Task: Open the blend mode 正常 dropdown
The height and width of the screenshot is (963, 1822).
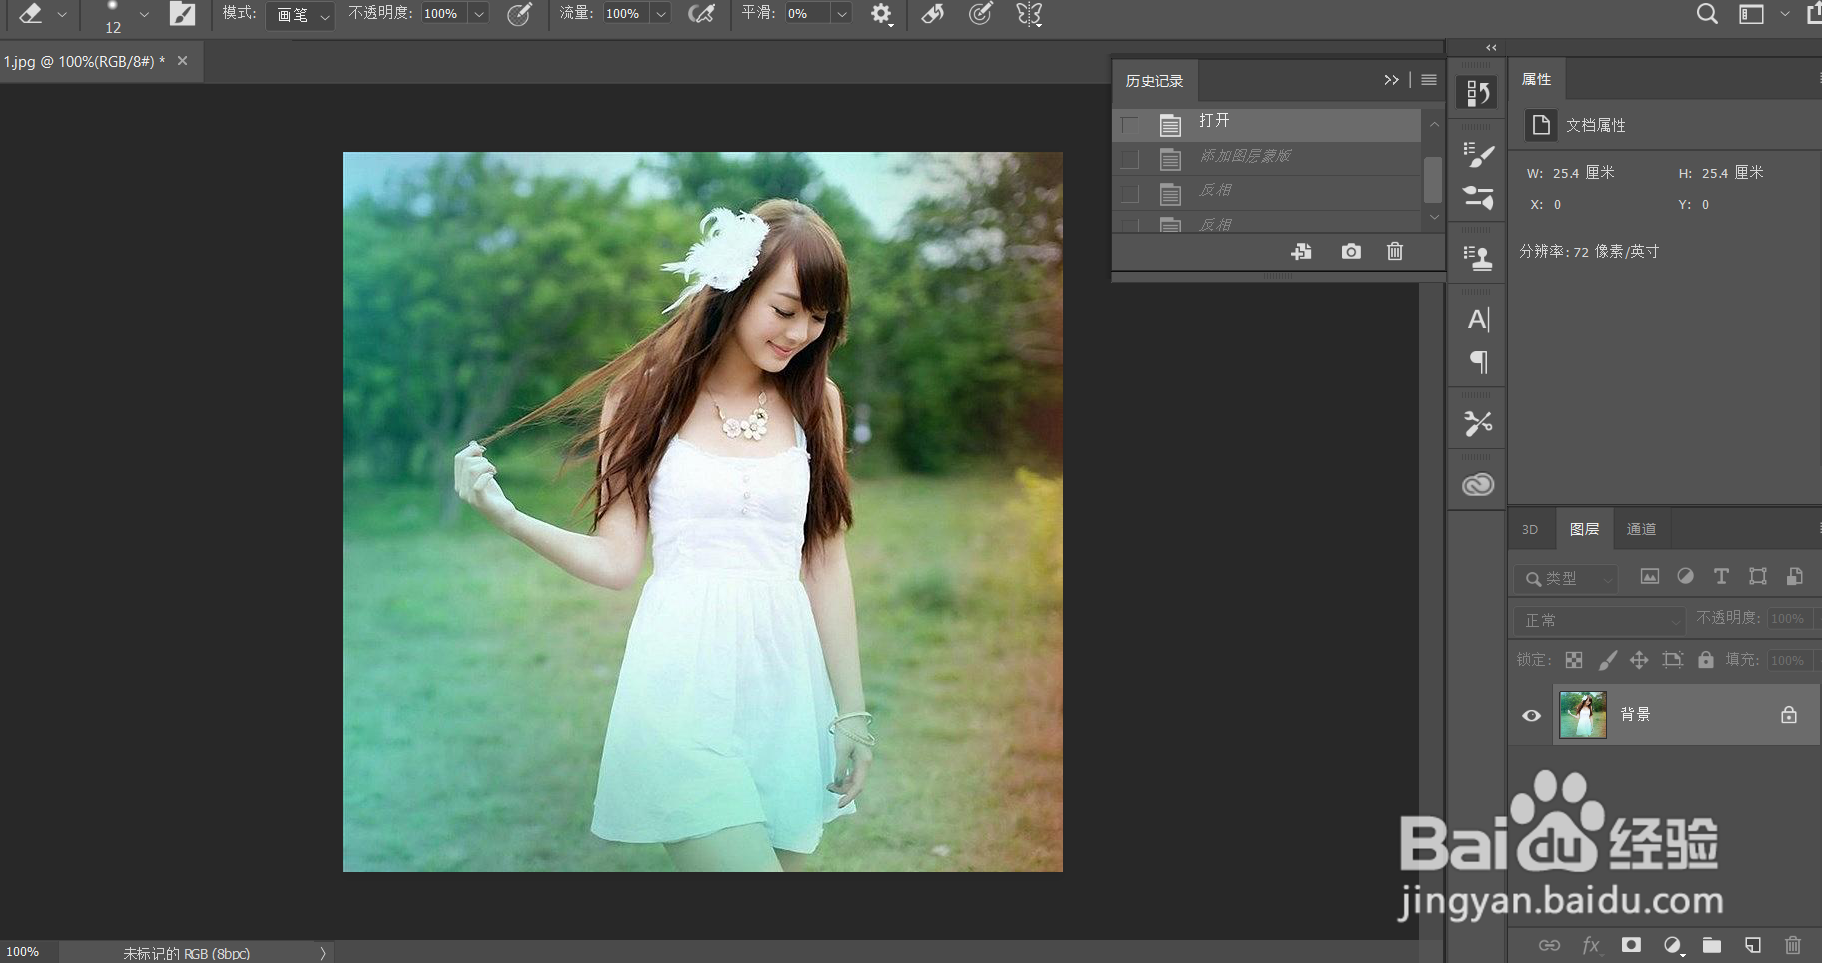Action: (x=1600, y=620)
